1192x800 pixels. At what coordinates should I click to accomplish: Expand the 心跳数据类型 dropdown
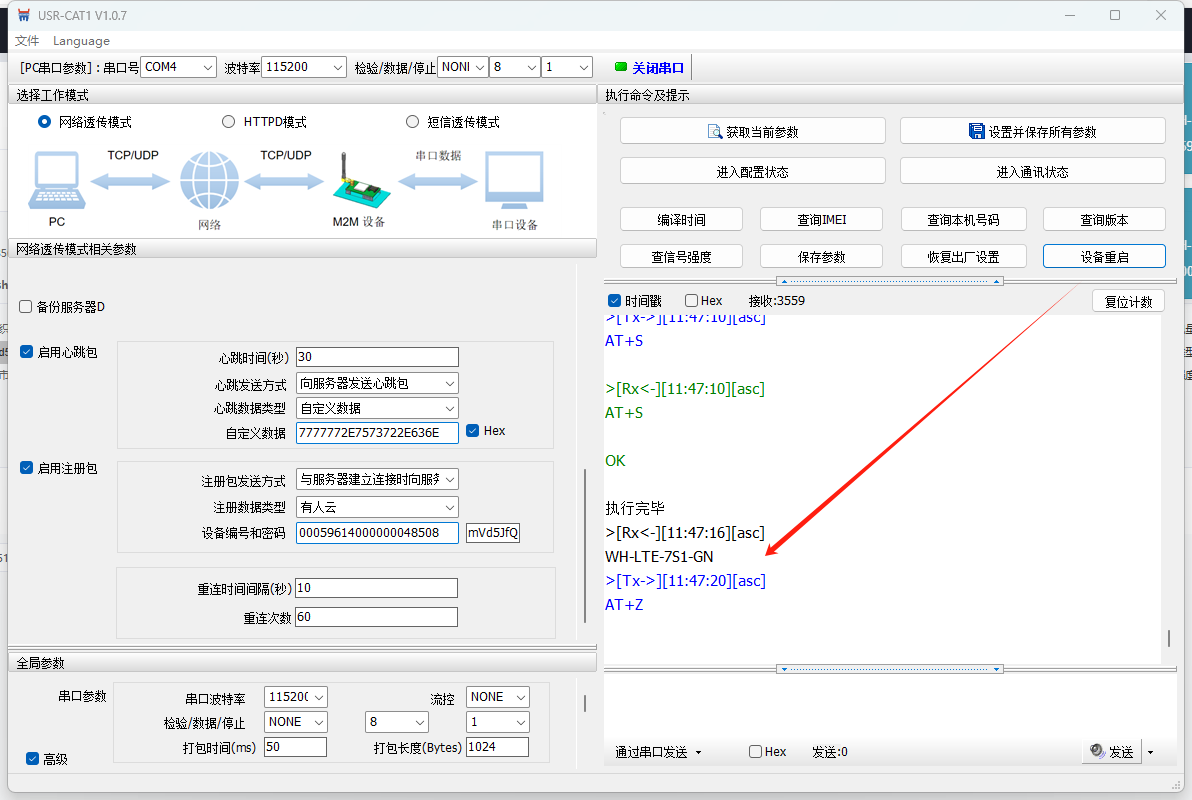[377, 408]
